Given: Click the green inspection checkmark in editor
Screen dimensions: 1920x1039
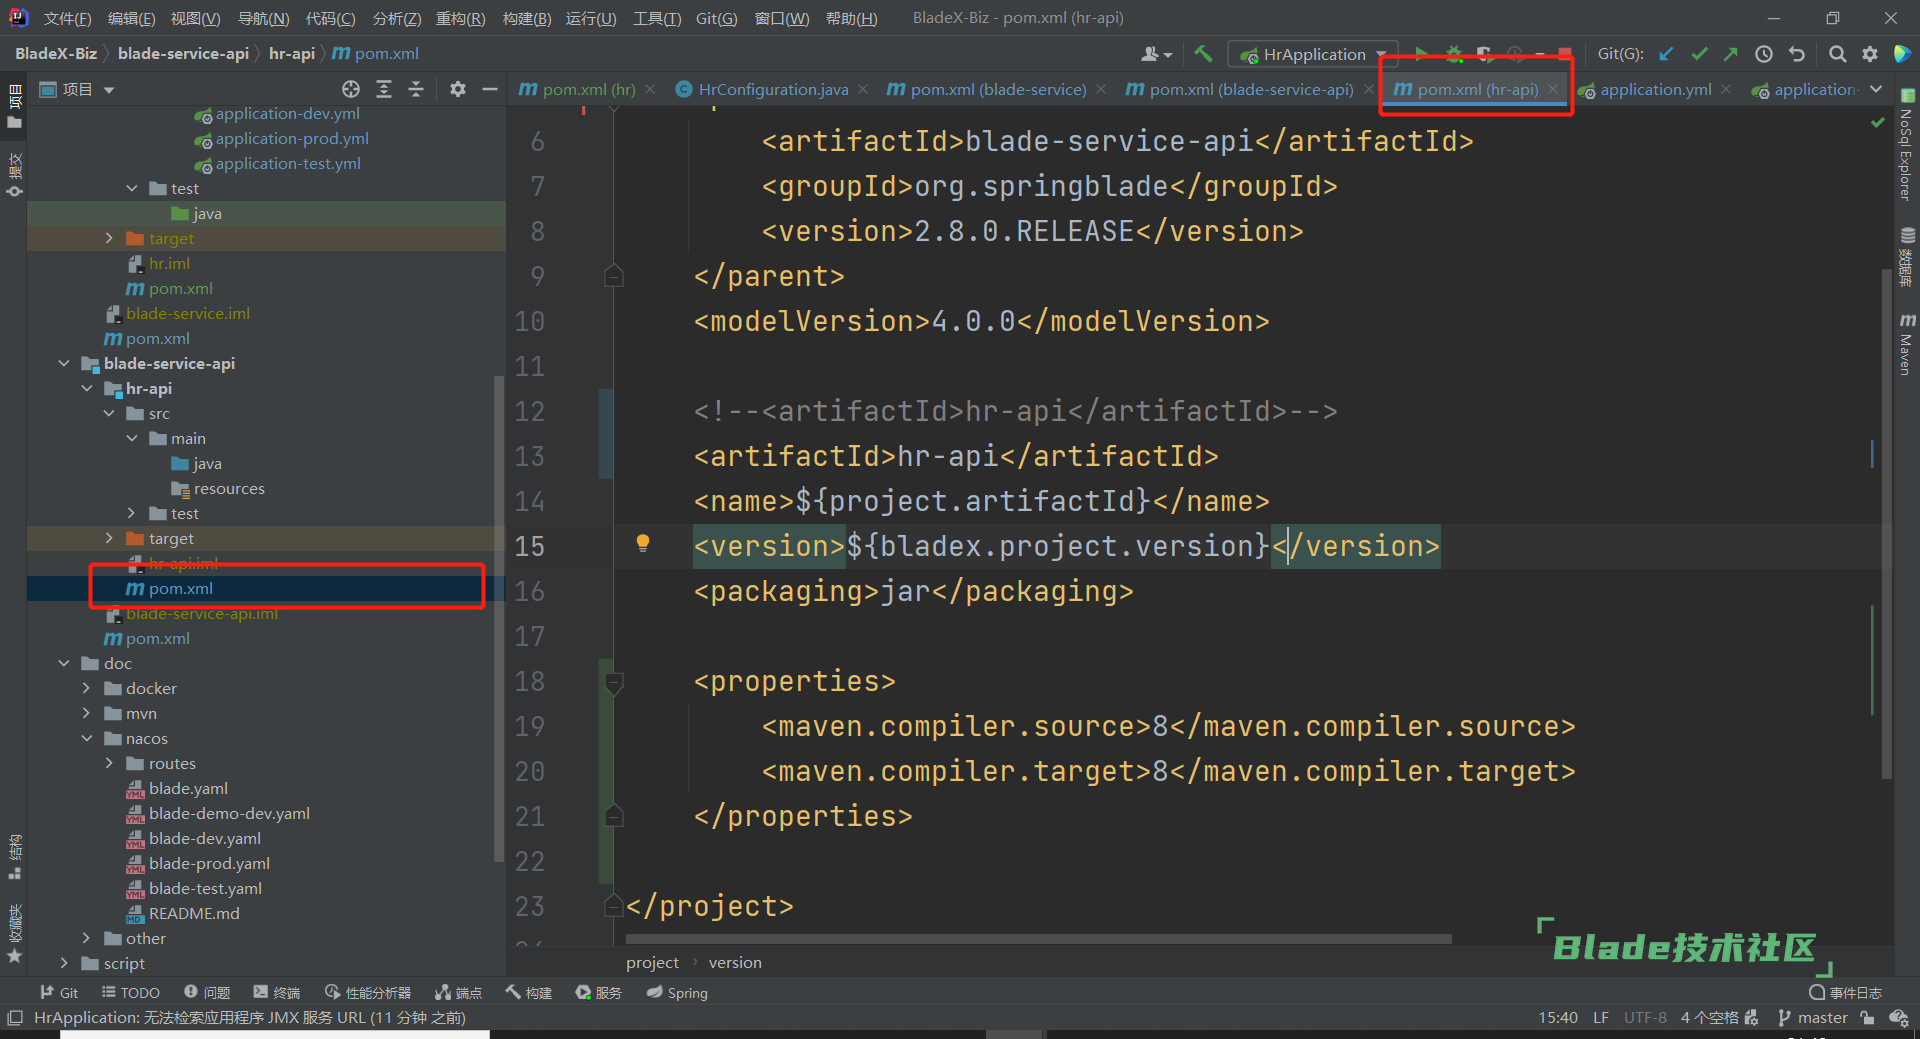Looking at the screenshot, I should [1877, 123].
